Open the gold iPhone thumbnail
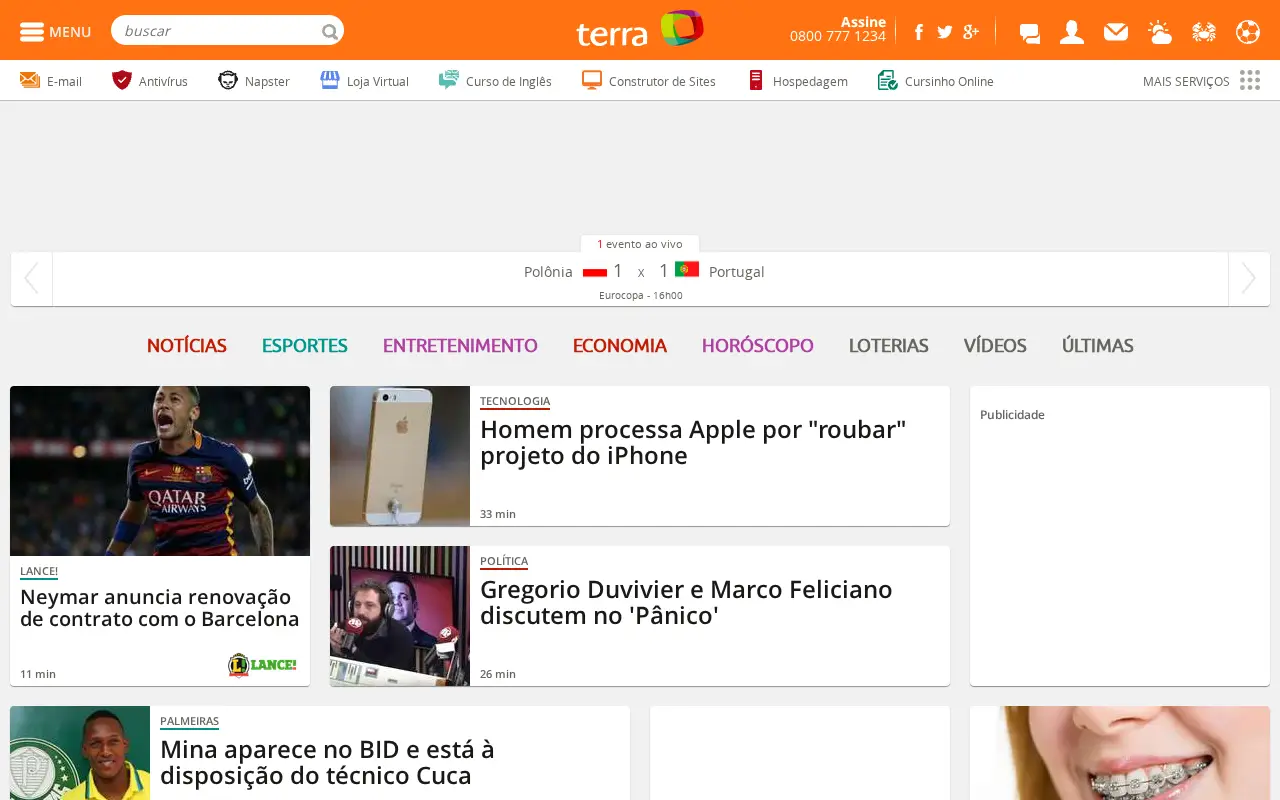Viewport: 1280px width, 800px height. click(400, 456)
